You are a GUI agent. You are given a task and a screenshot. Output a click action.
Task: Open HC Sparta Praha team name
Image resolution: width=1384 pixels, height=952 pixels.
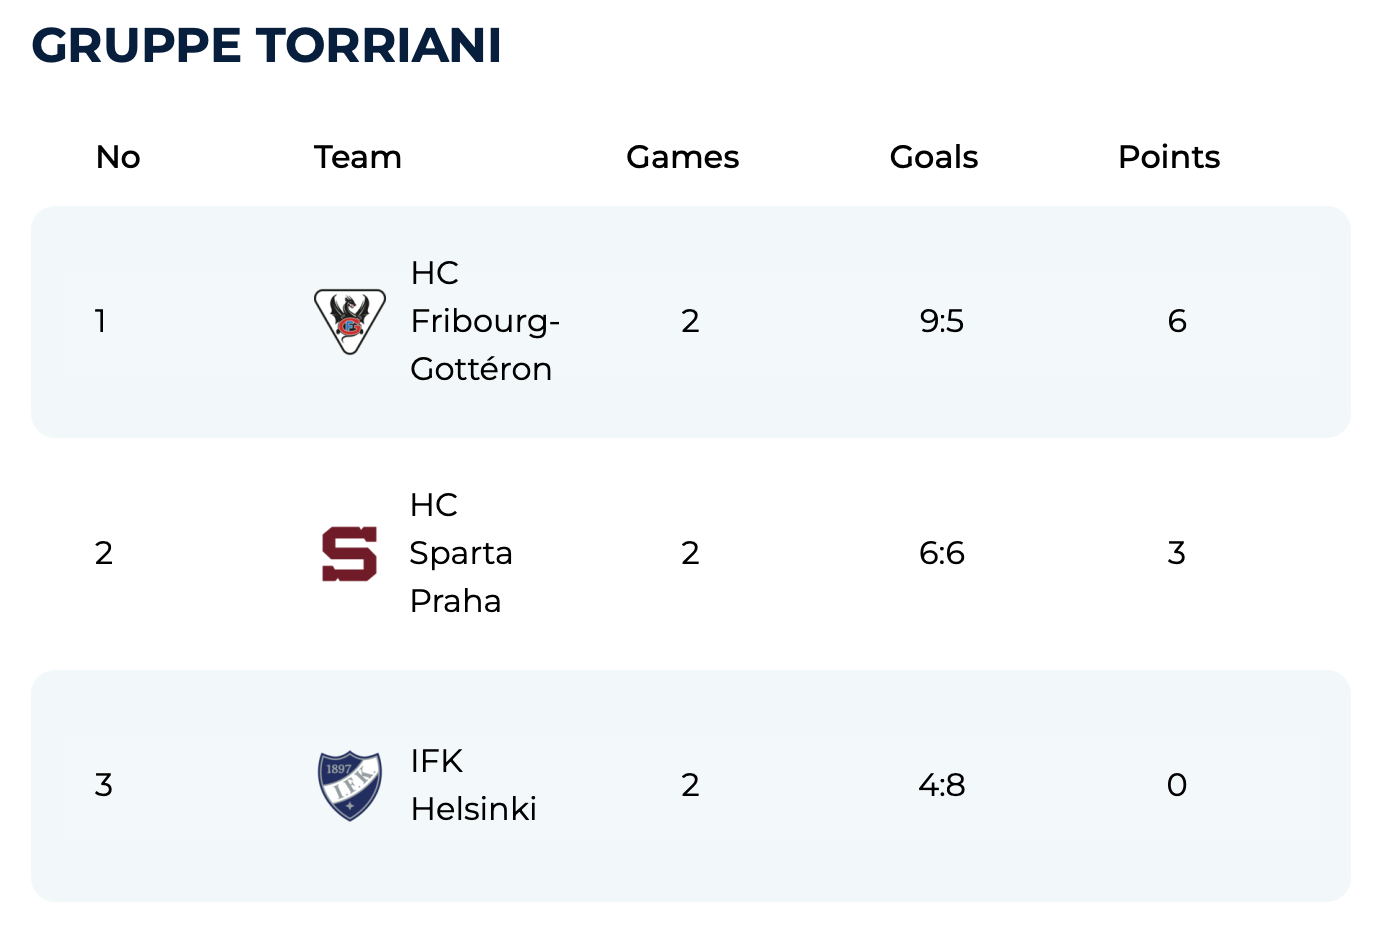tap(460, 553)
